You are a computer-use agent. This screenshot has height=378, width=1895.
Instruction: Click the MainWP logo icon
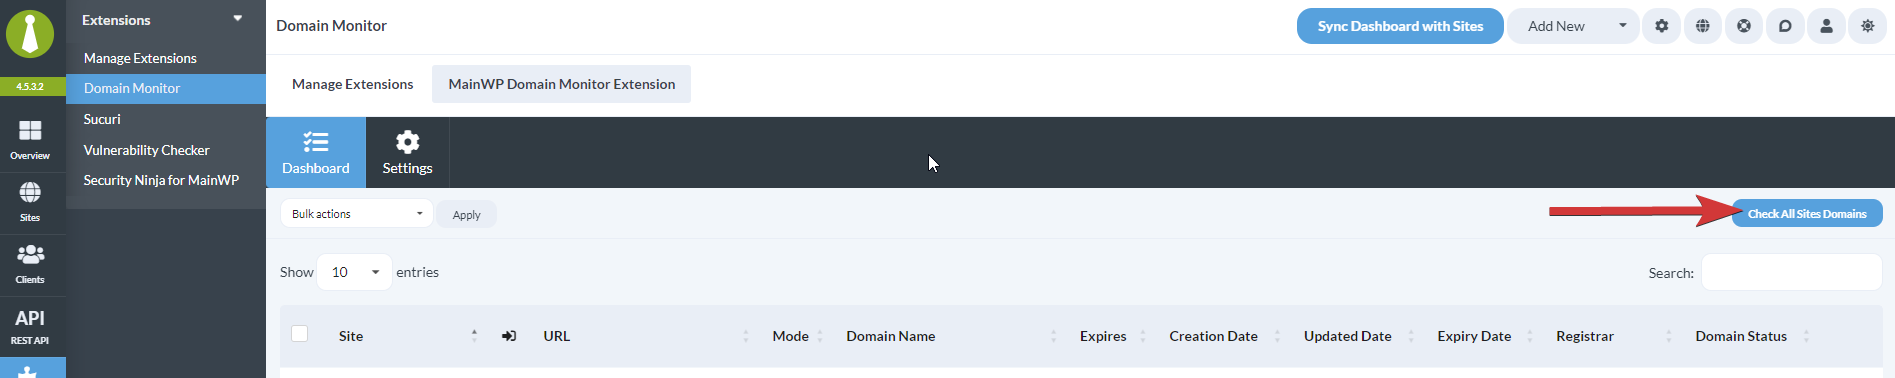[x=30, y=34]
